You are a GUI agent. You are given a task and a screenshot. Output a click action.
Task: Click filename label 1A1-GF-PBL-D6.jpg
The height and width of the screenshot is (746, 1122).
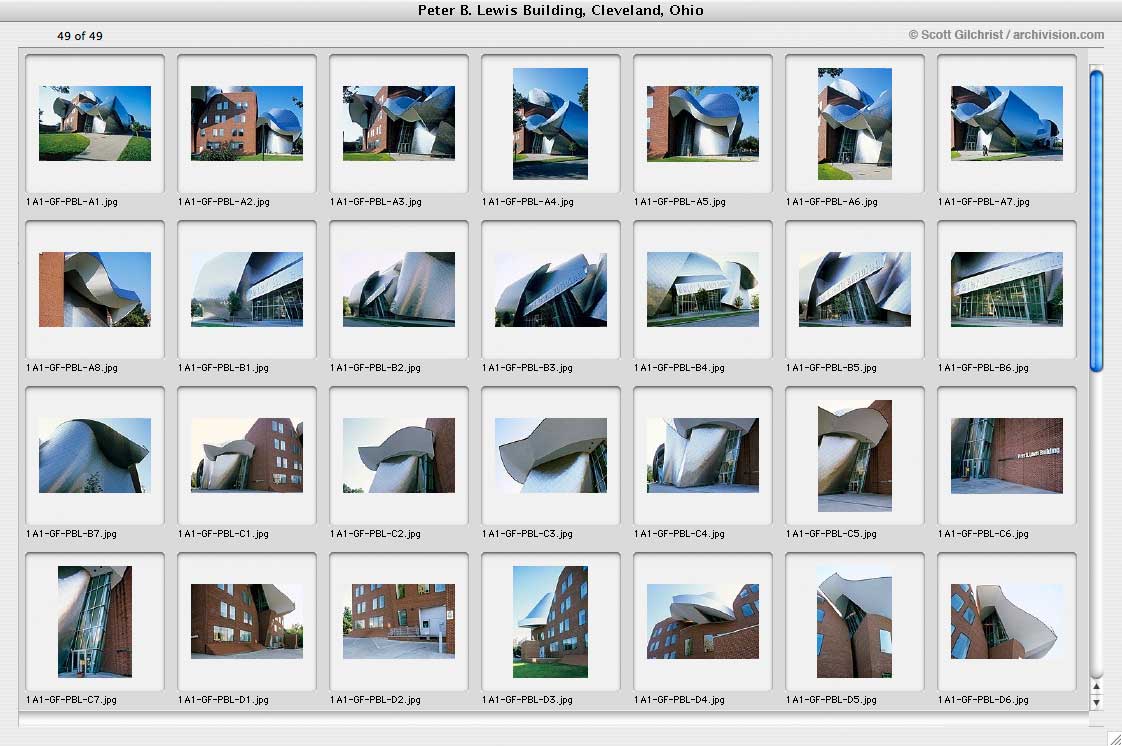(x=983, y=700)
